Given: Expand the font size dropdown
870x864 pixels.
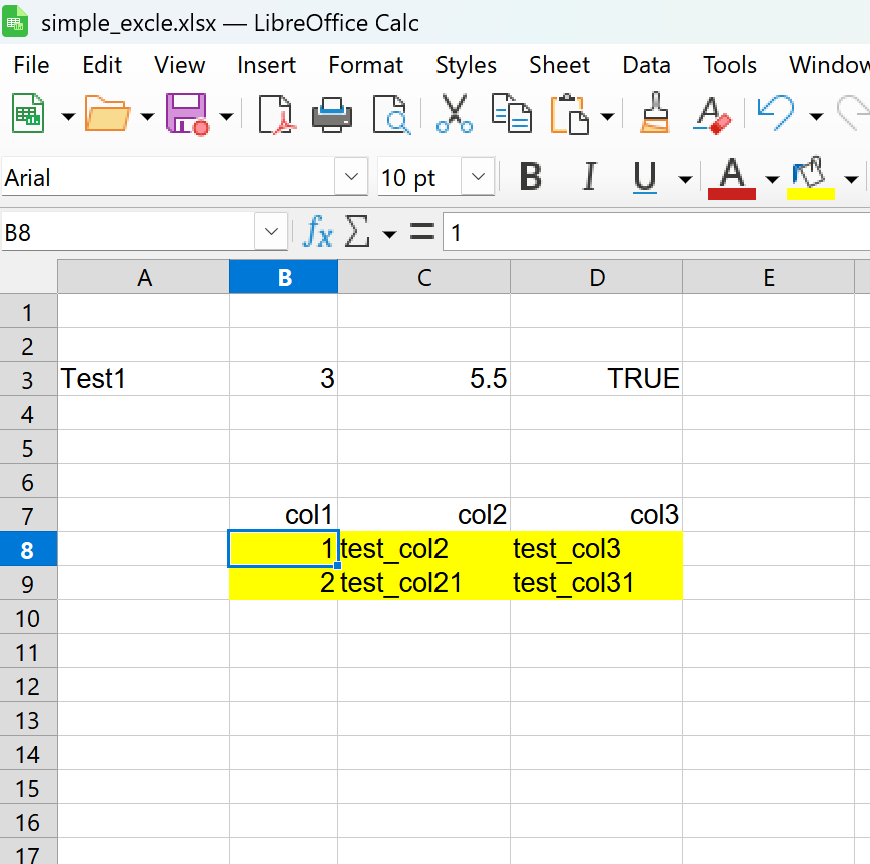Looking at the screenshot, I should pyautogui.click(x=477, y=177).
